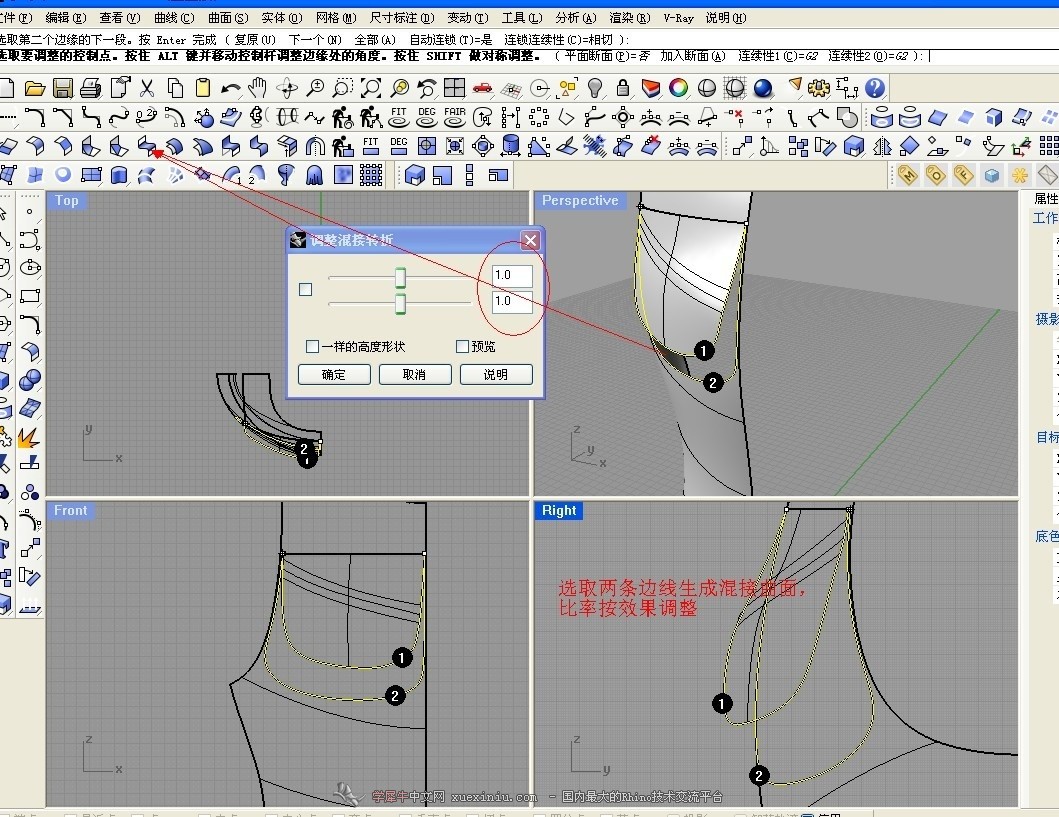
Task: Open the 曲线 menu
Action: [x=174, y=18]
